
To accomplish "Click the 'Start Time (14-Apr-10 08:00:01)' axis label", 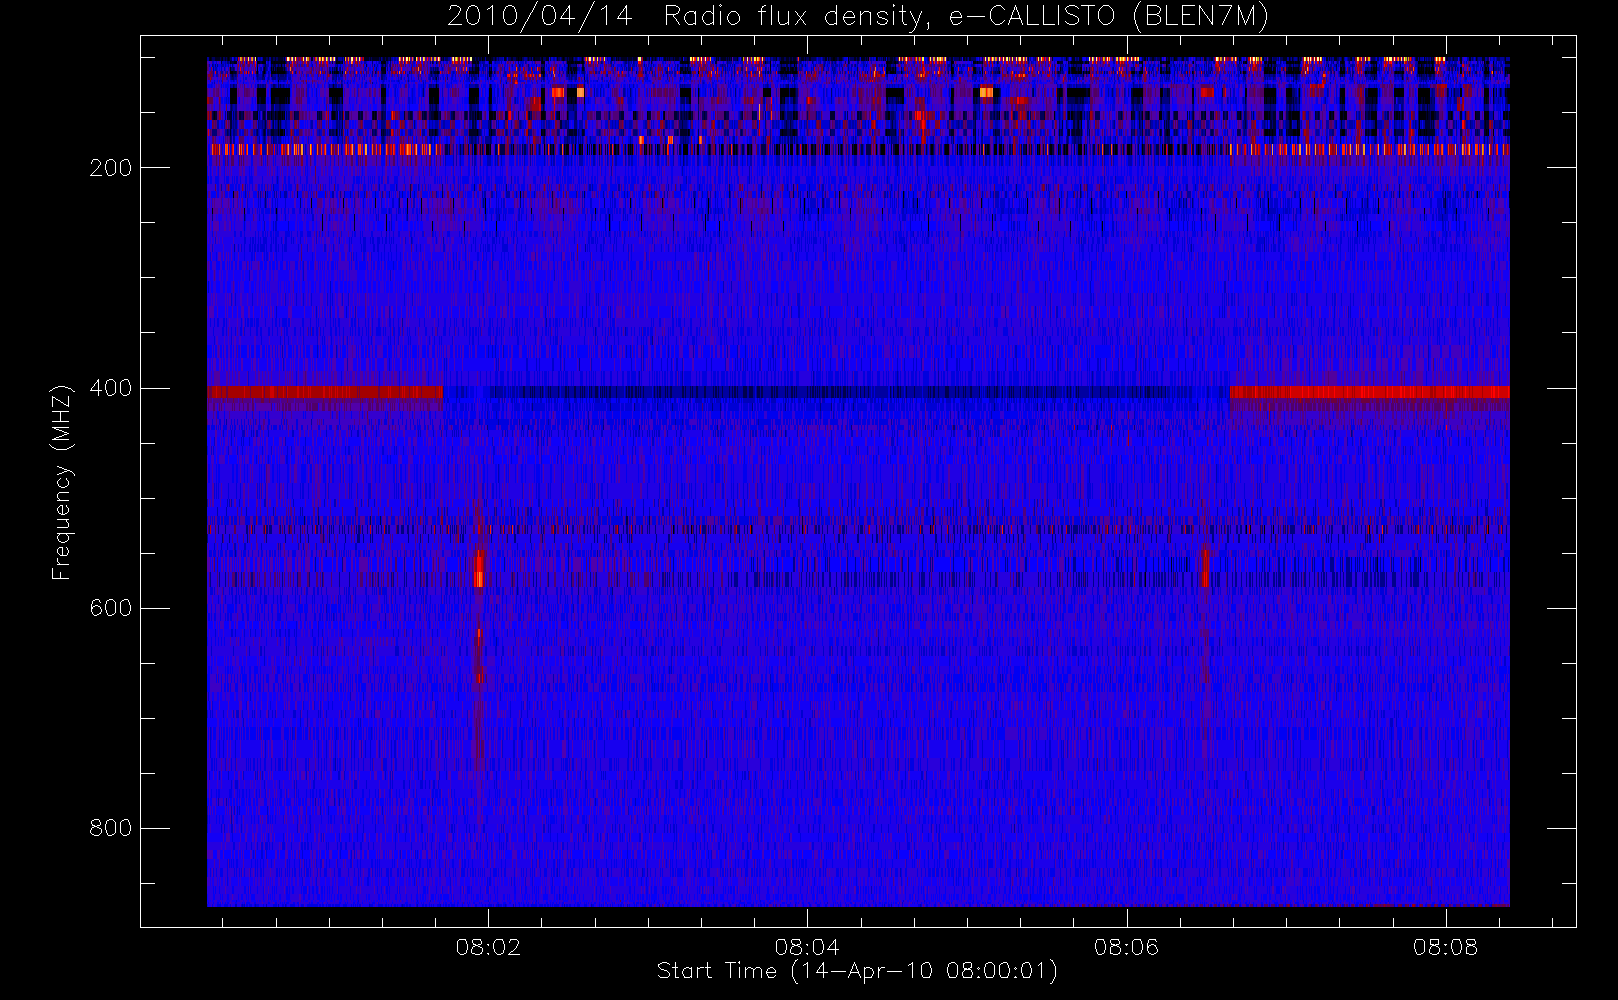I will click(x=858, y=971).
